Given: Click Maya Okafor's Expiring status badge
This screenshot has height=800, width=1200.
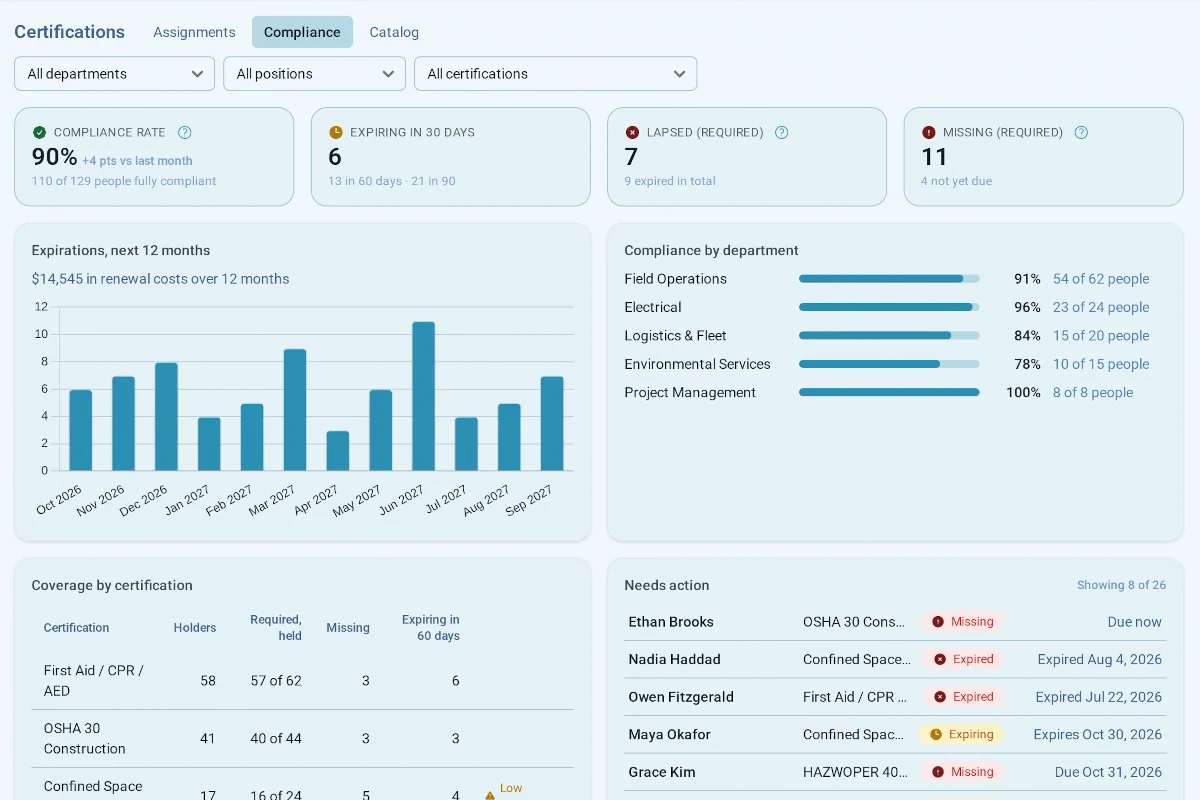Looking at the screenshot, I should (x=962, y=734).
